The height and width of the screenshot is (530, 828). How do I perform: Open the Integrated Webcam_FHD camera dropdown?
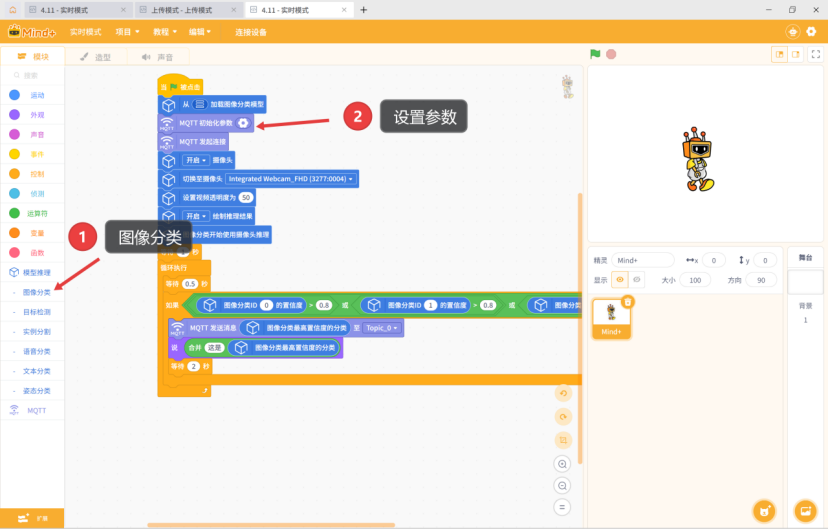291,179
